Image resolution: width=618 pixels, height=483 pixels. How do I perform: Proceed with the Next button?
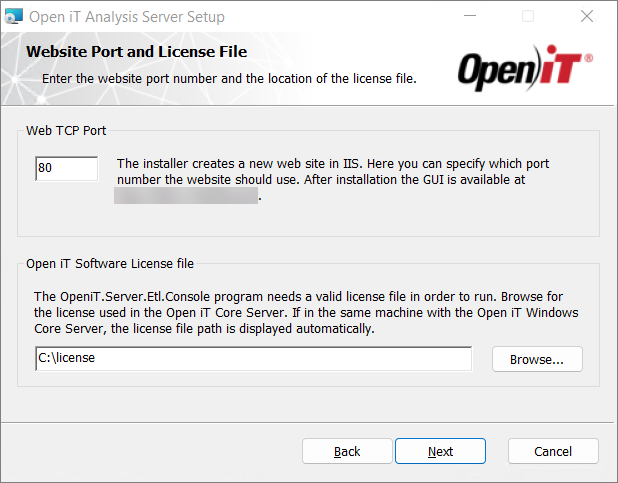click(440, 451)
